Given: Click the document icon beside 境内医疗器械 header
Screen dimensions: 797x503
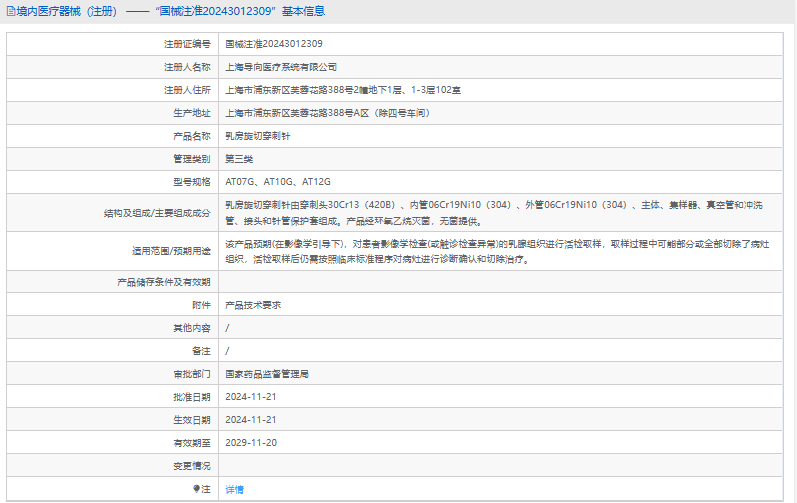Looking at the screenshot, I should pyautogui.click(x=11, y=11).
